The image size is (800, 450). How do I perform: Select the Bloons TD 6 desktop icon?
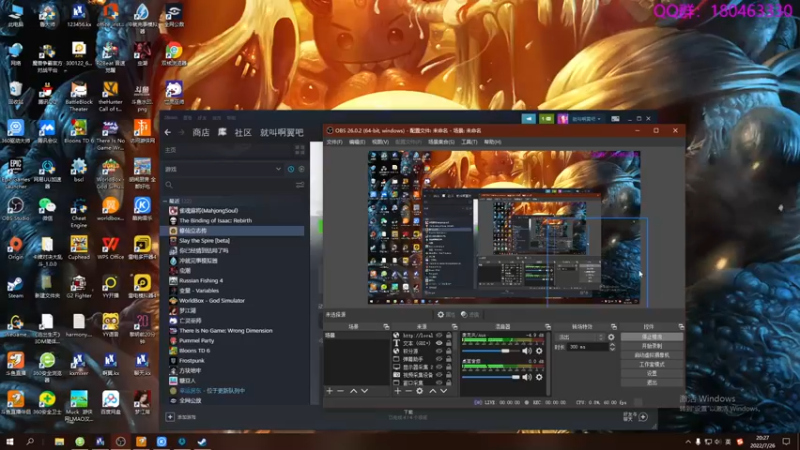click(x=79, y=131)
